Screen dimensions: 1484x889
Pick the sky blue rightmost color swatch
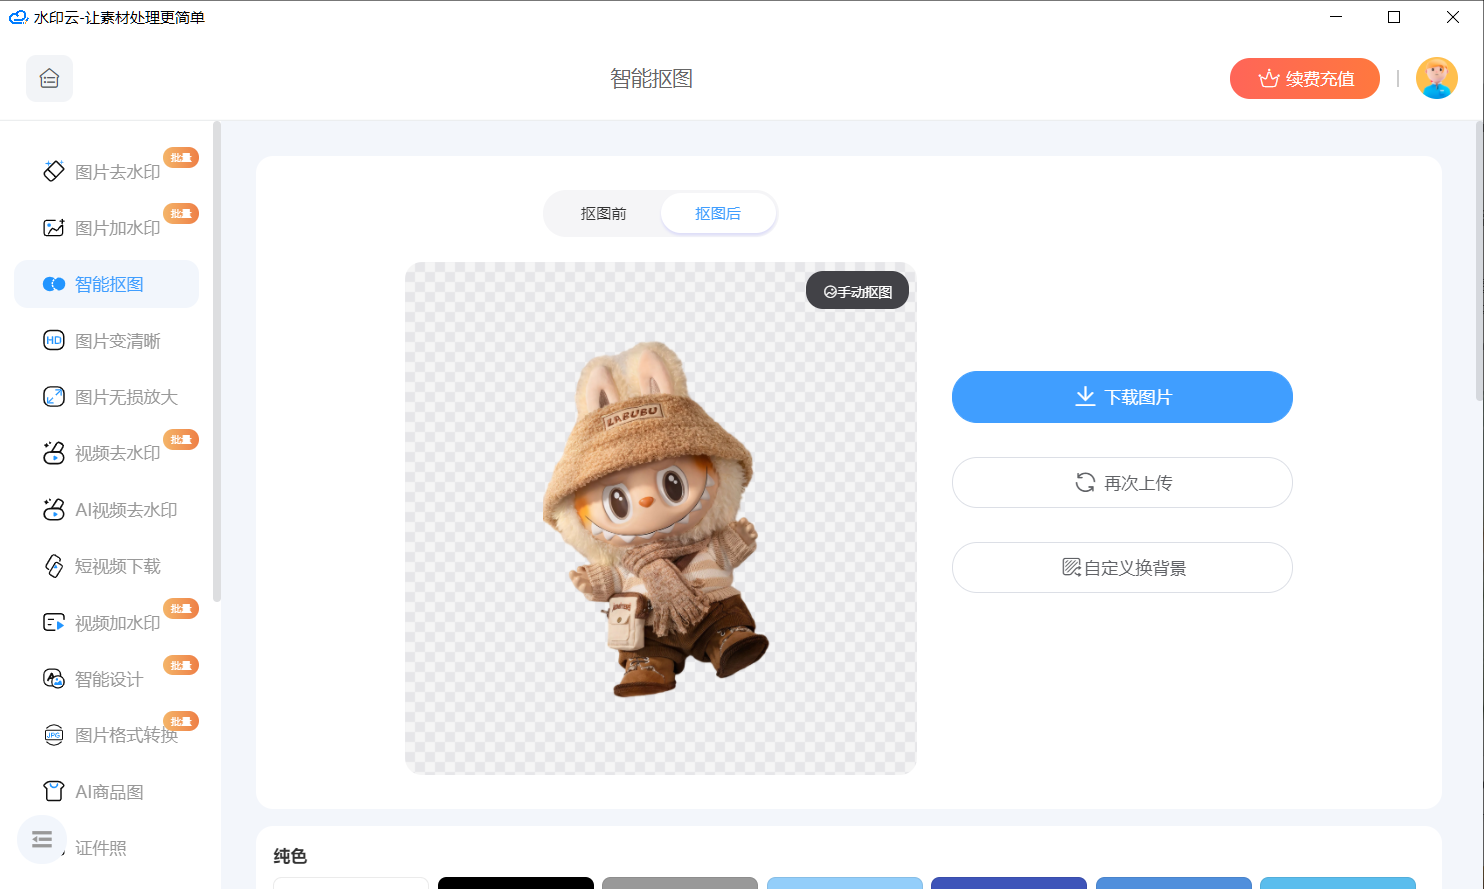1338,883
